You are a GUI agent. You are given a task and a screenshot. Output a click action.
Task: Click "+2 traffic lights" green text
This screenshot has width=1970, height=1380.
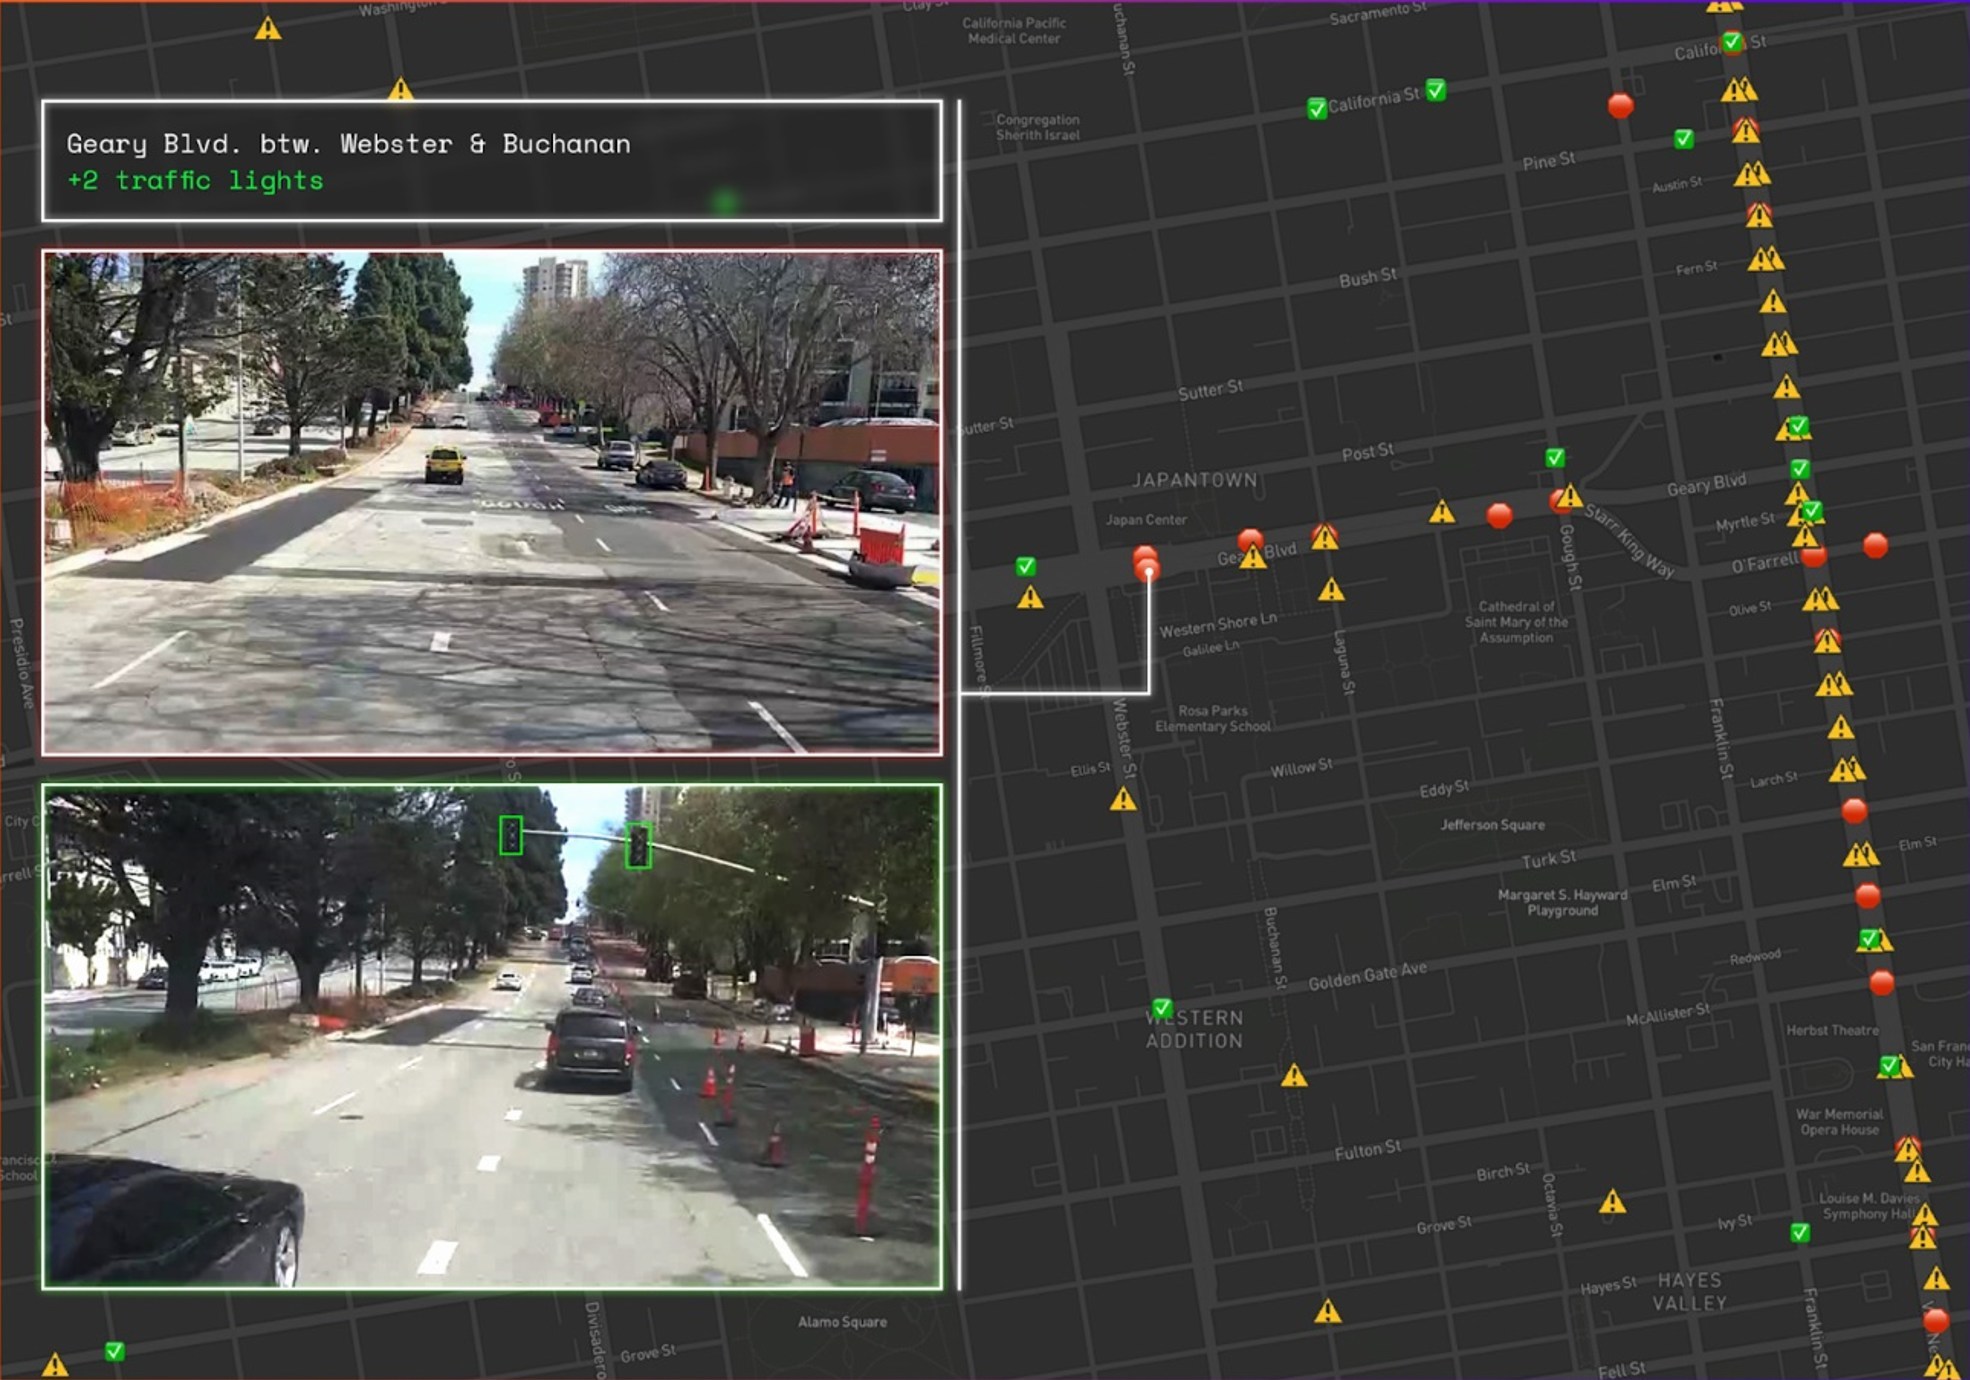[195, 181]
